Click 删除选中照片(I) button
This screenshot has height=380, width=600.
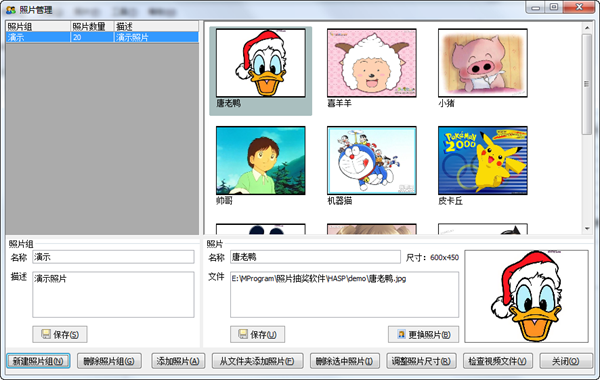[344, 361]
